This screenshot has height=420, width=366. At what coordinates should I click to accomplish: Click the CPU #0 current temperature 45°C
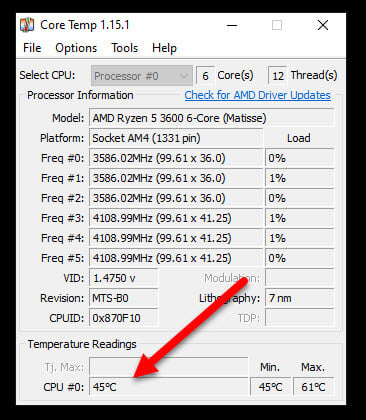point(169,387)
